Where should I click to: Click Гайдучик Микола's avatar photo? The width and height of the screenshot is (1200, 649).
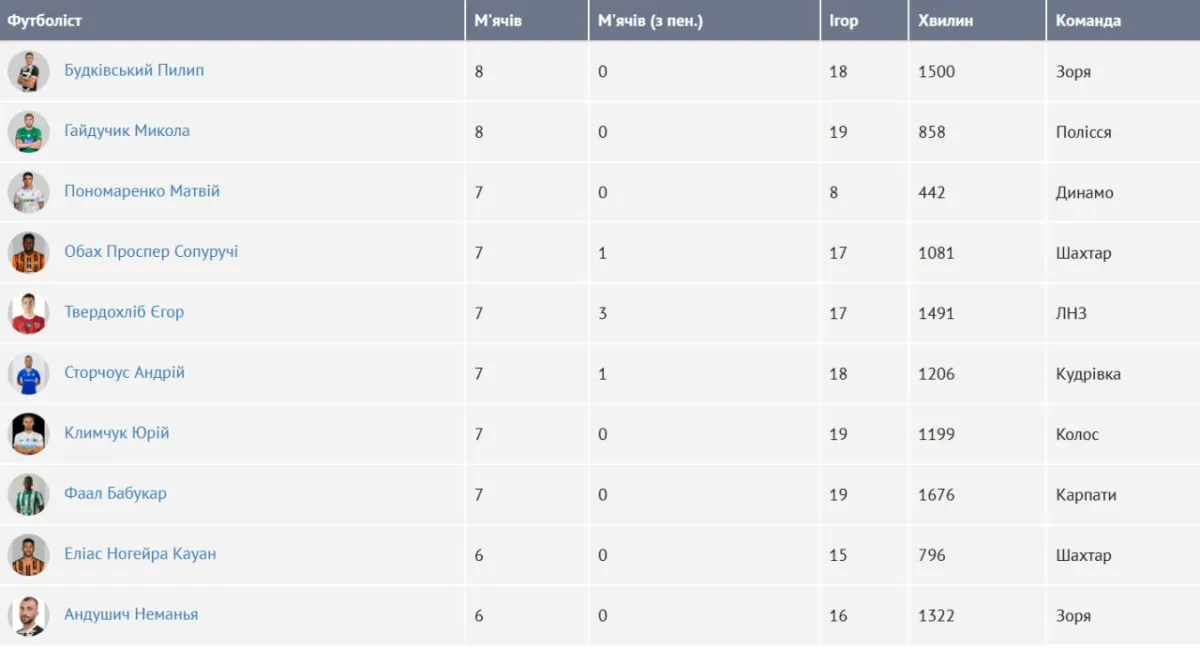(x=28, y=132)
